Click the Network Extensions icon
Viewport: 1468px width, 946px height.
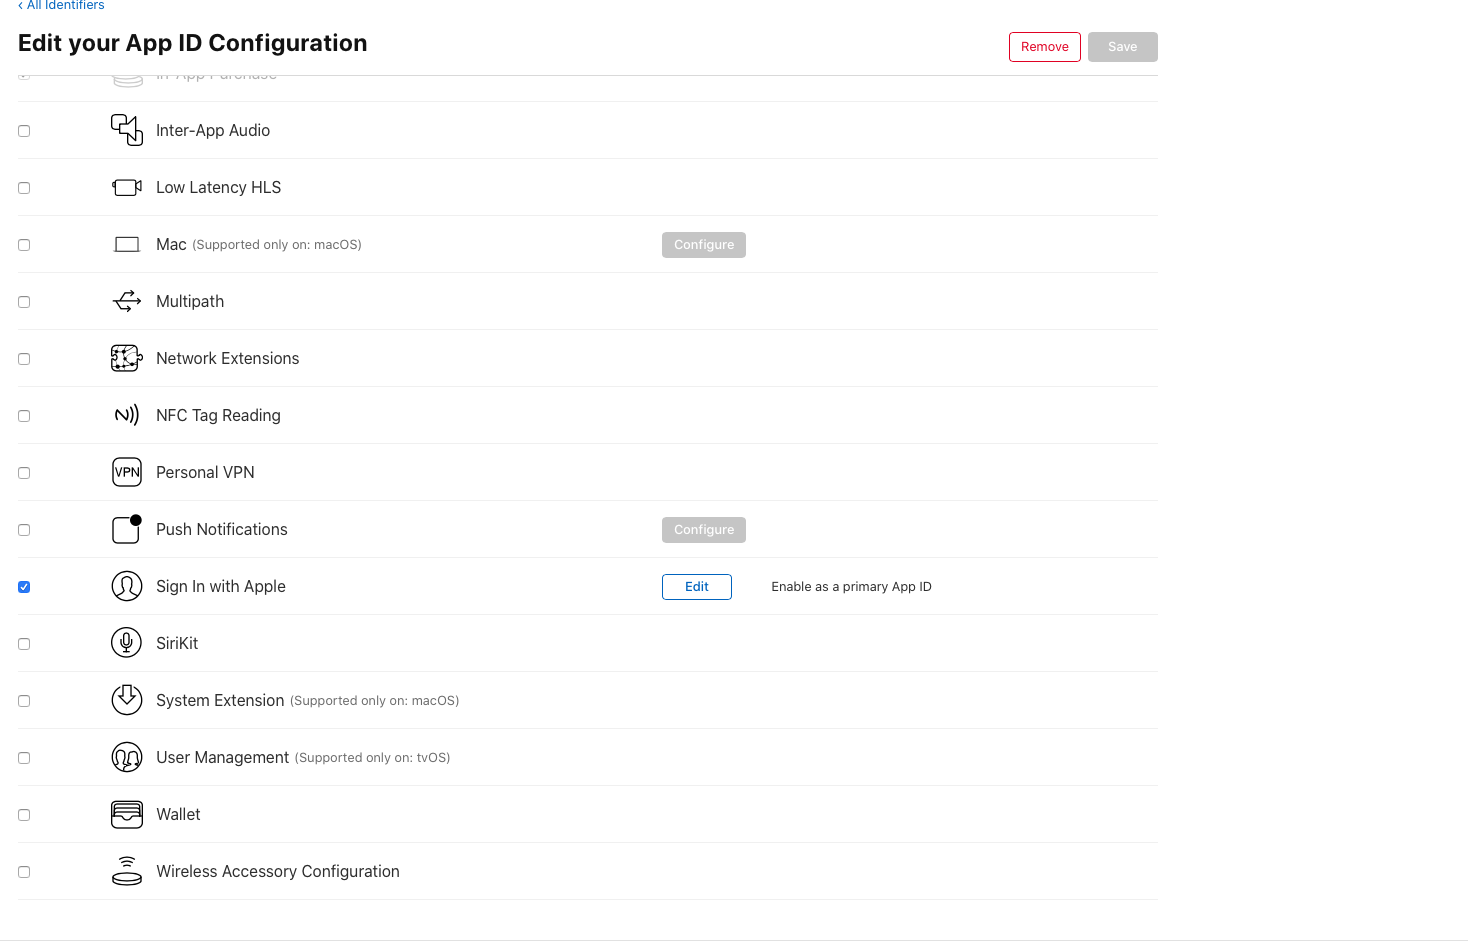127,358
